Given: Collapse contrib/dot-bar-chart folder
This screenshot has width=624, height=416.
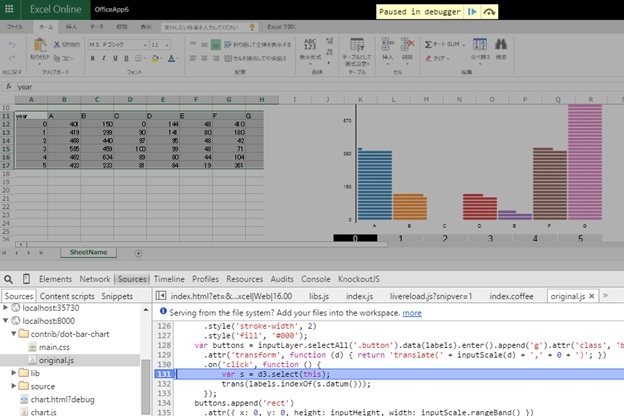Looking at the screenshot, I should pos(14,334).
